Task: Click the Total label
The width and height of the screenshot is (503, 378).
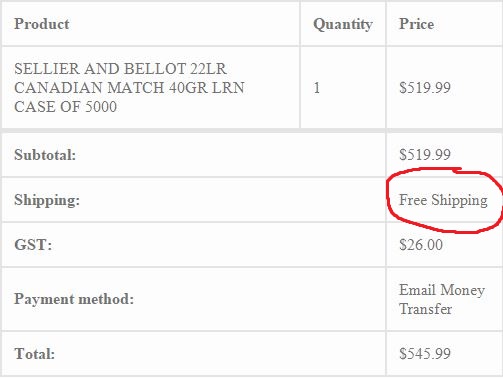Action: point(34,354)
